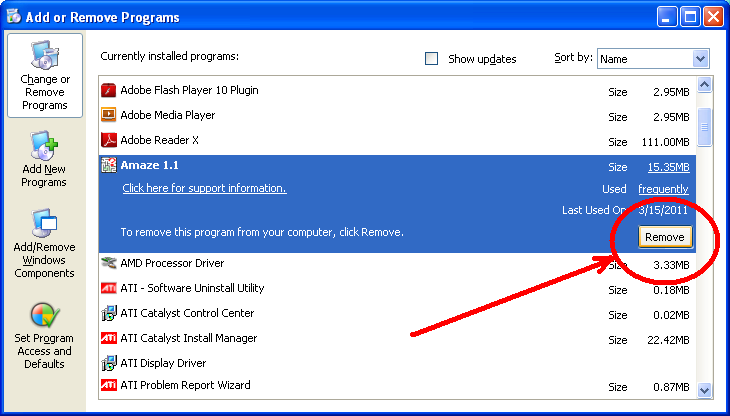730x416 pixels.
Task: Click the title bar Add or Remove Programs icon
Action: click(14, 16)
